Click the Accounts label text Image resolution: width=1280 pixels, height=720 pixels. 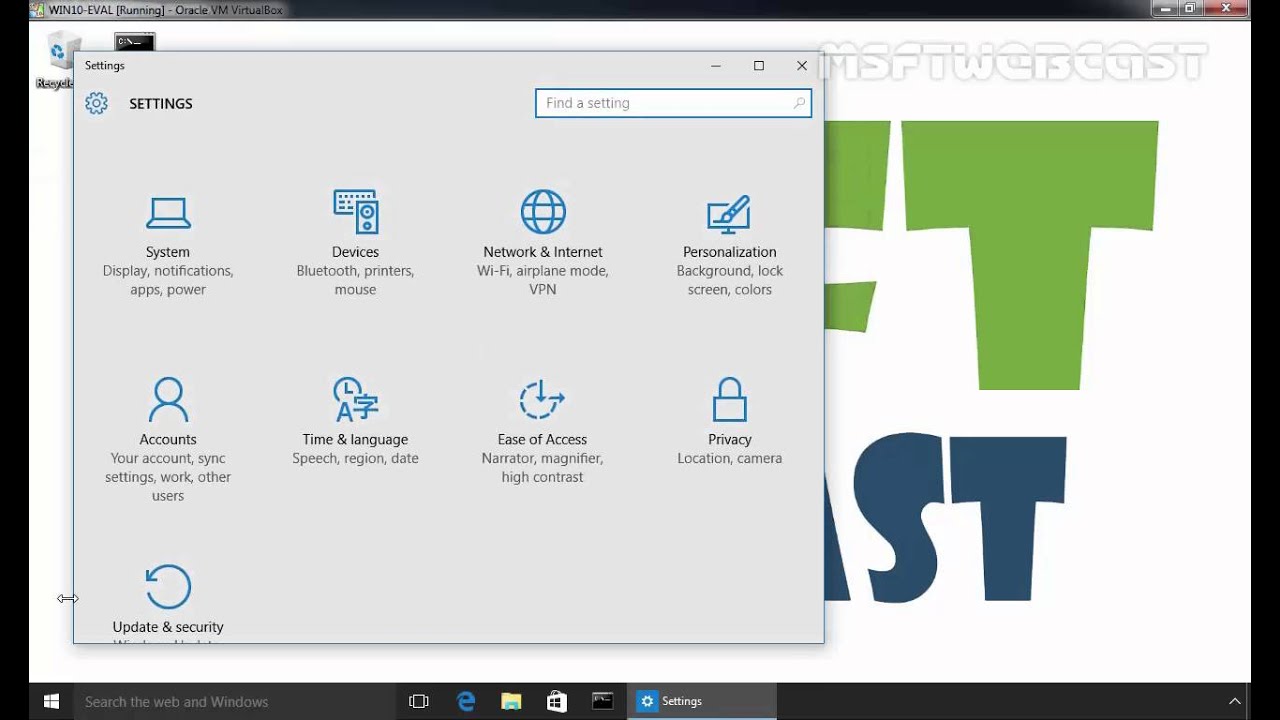tap(168, 439)
